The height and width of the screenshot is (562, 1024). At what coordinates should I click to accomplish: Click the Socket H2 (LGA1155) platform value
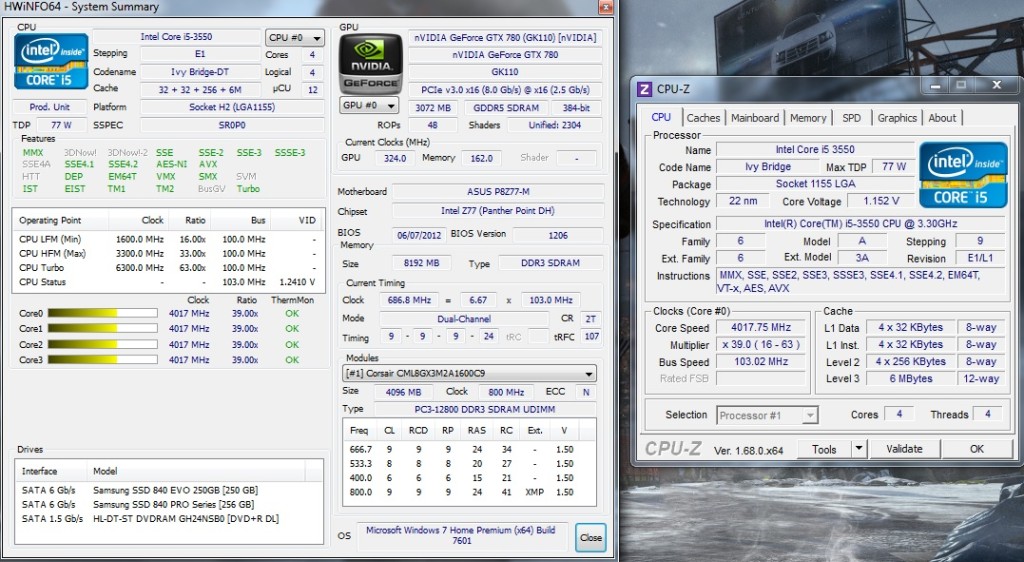click(x=232, y=107)
